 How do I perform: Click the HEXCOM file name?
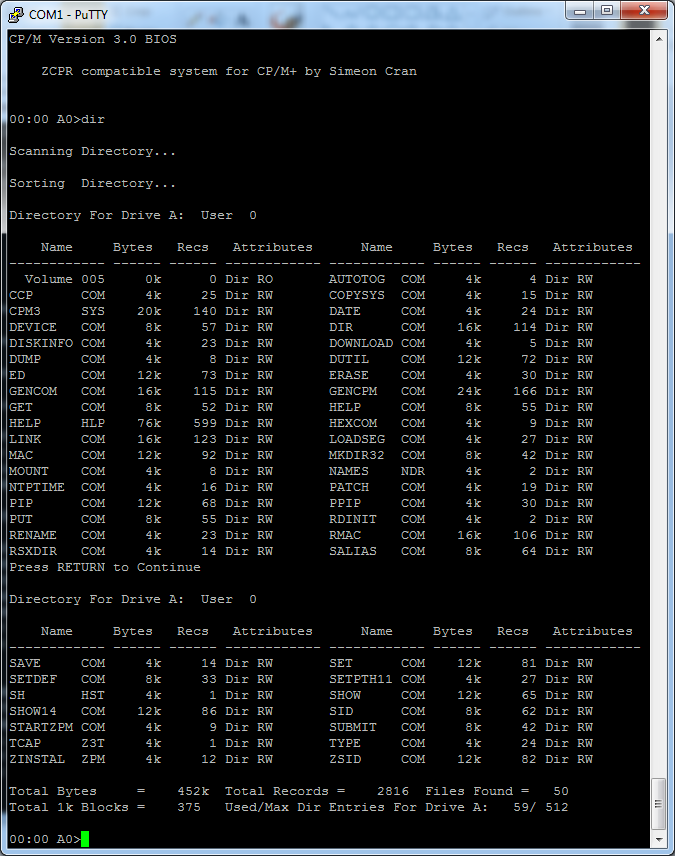[x=353, y=423]
